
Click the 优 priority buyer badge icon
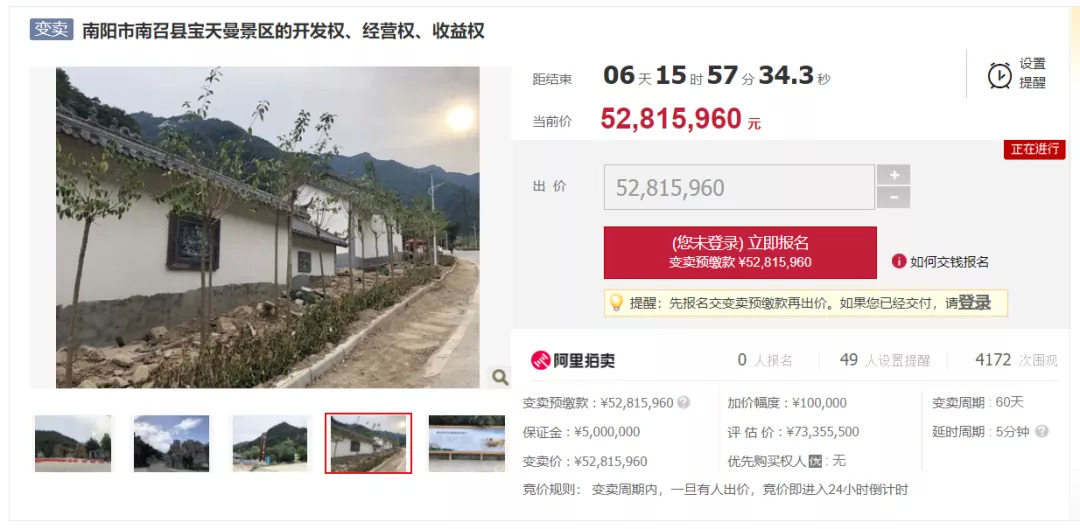click(815, 461)
